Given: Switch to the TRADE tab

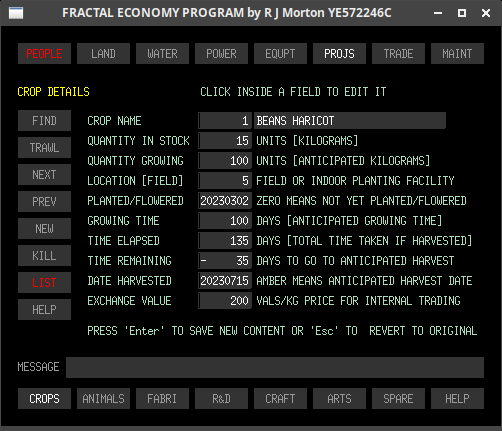Looking at the screenshot, I should 398,54.
